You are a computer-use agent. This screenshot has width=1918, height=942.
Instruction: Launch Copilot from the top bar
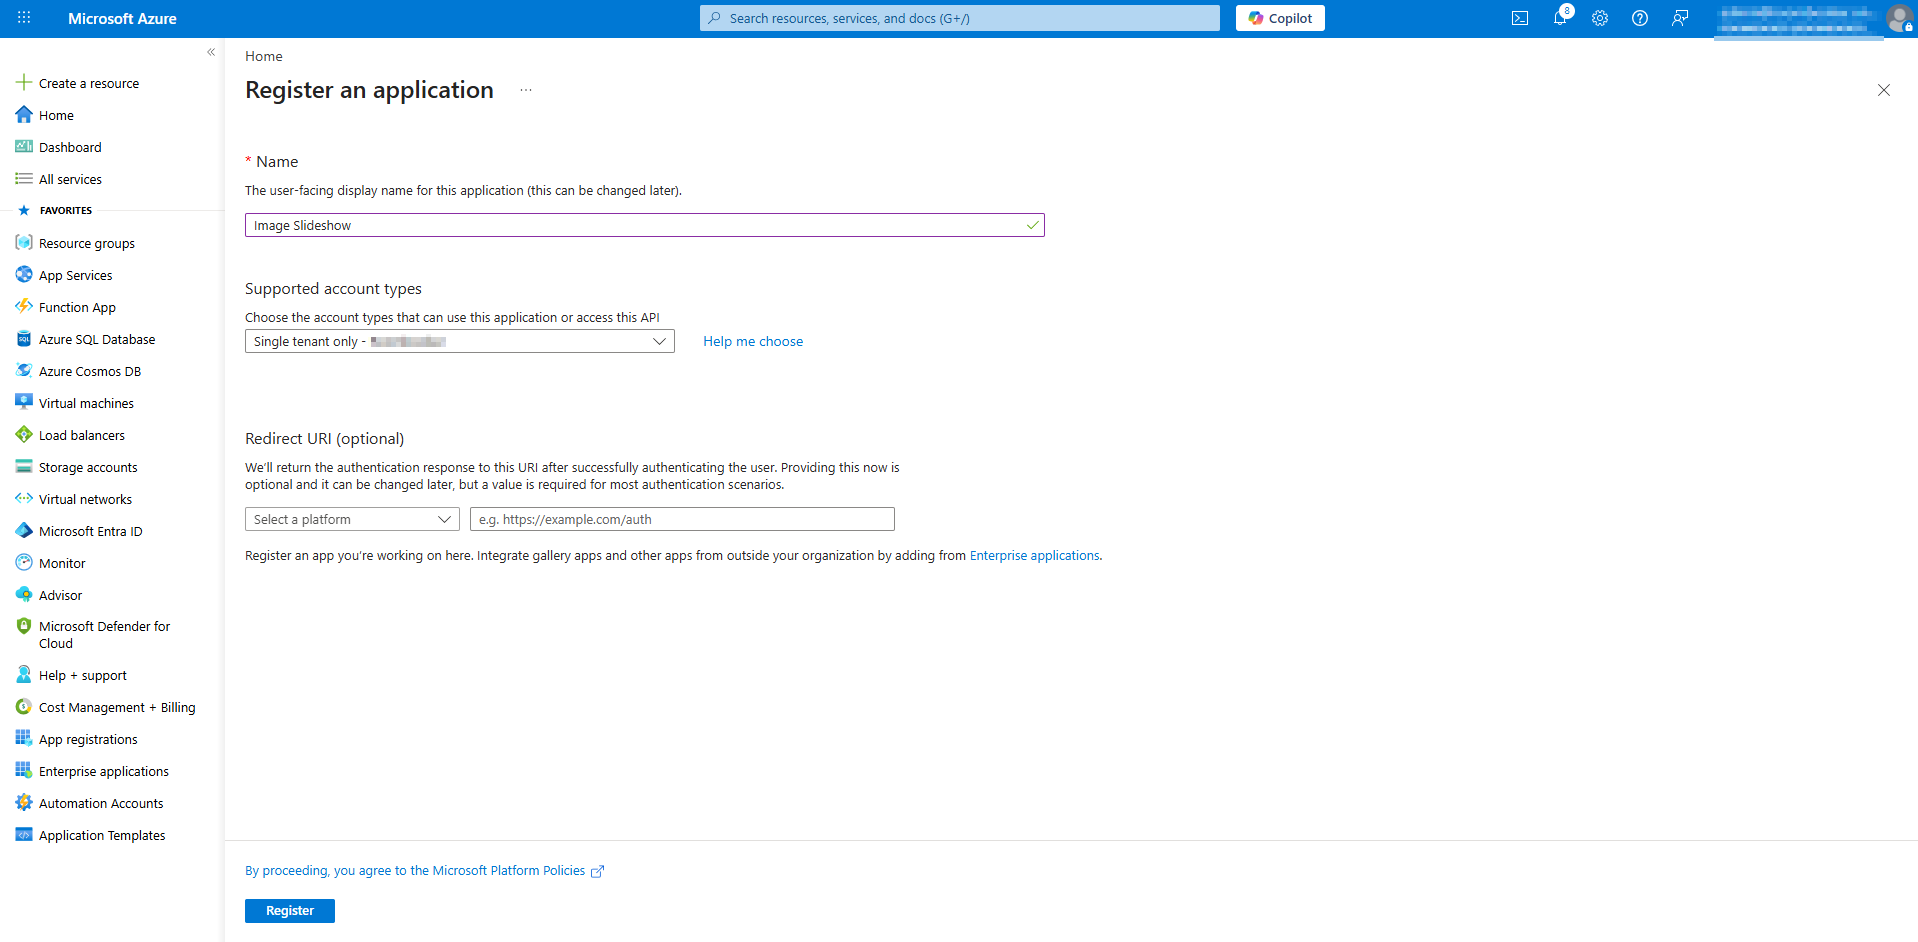1279,18
